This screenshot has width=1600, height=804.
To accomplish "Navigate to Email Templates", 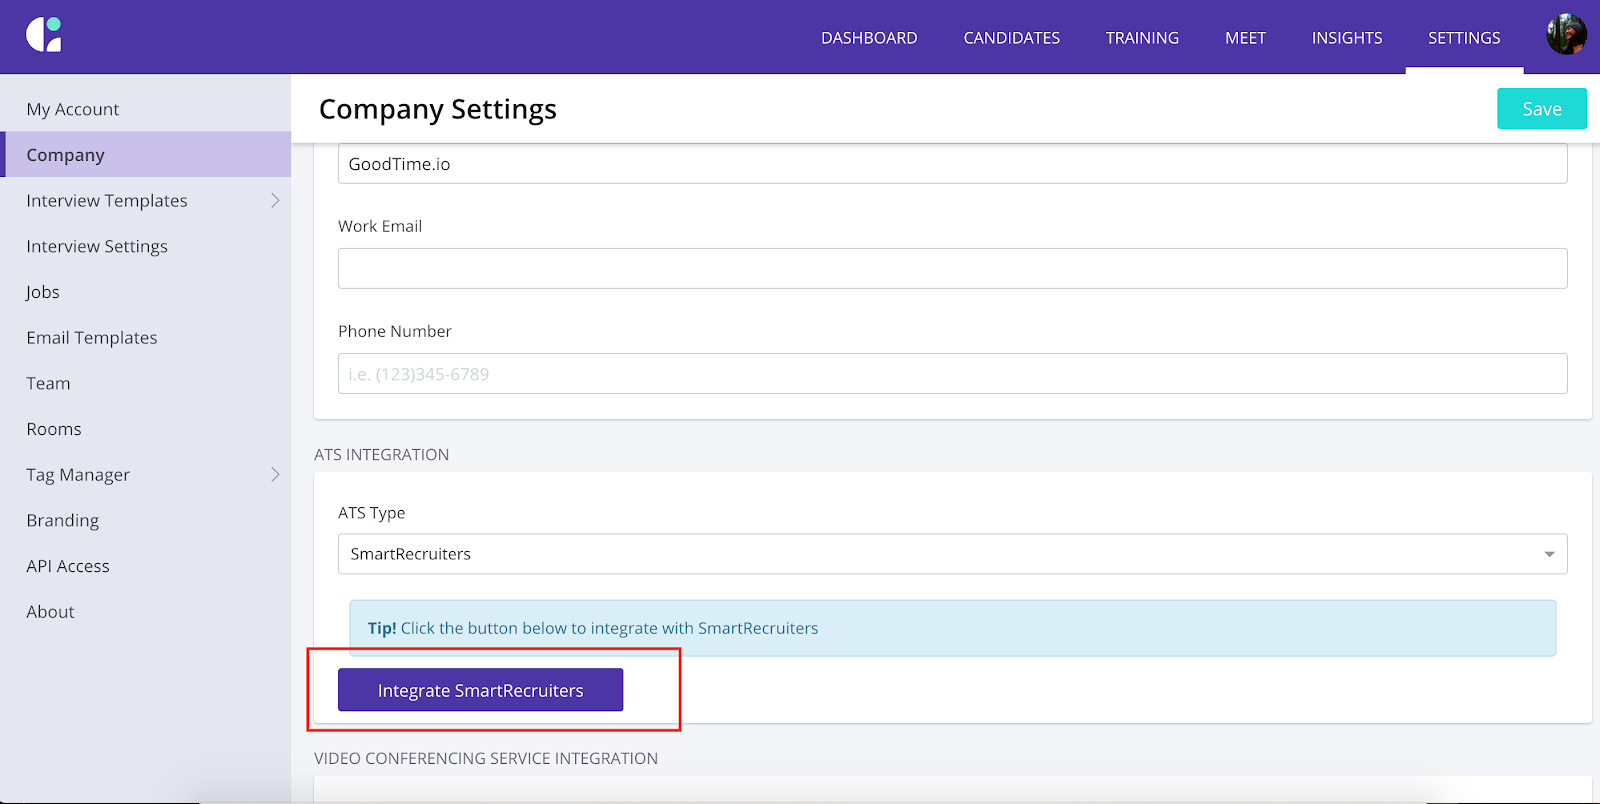I will pyautogui.click(x=92, y=338).
